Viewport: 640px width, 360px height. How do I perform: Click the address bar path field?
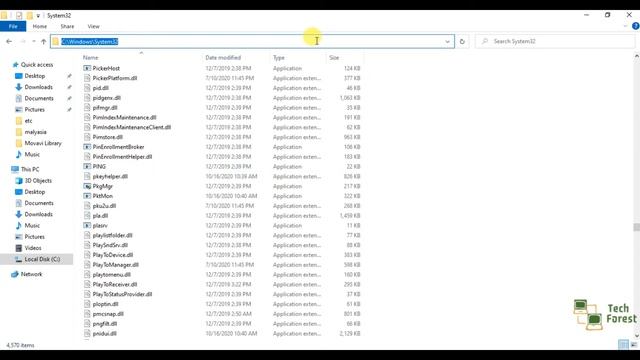[x=252, y=41]
